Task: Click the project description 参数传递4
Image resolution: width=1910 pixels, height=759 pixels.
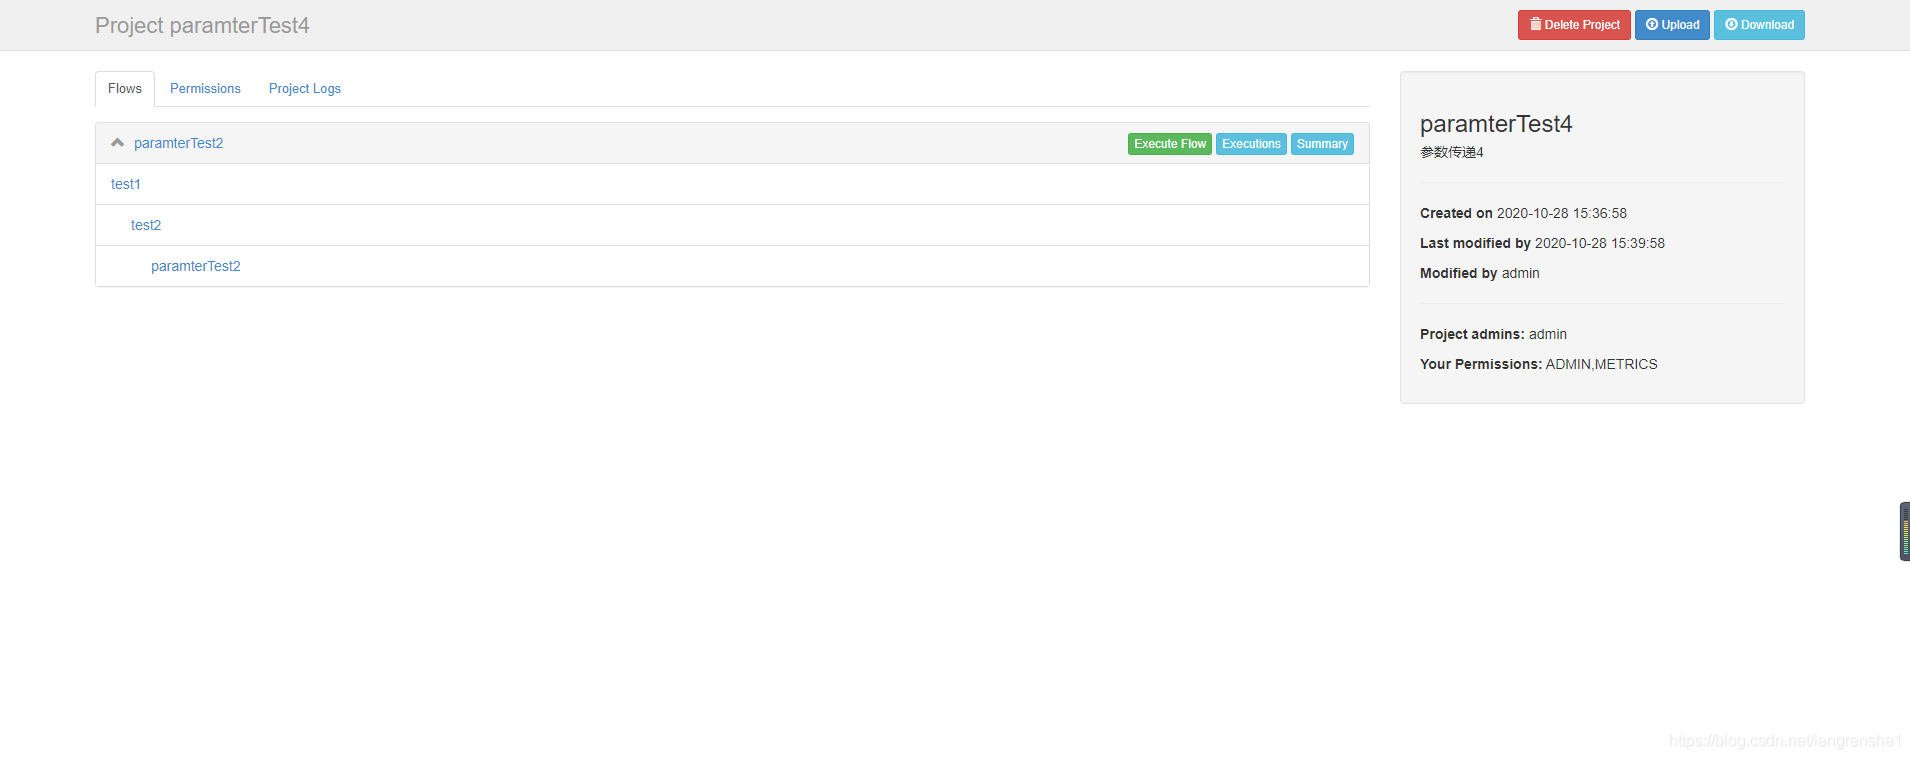Action: (x=1452, y=152)
